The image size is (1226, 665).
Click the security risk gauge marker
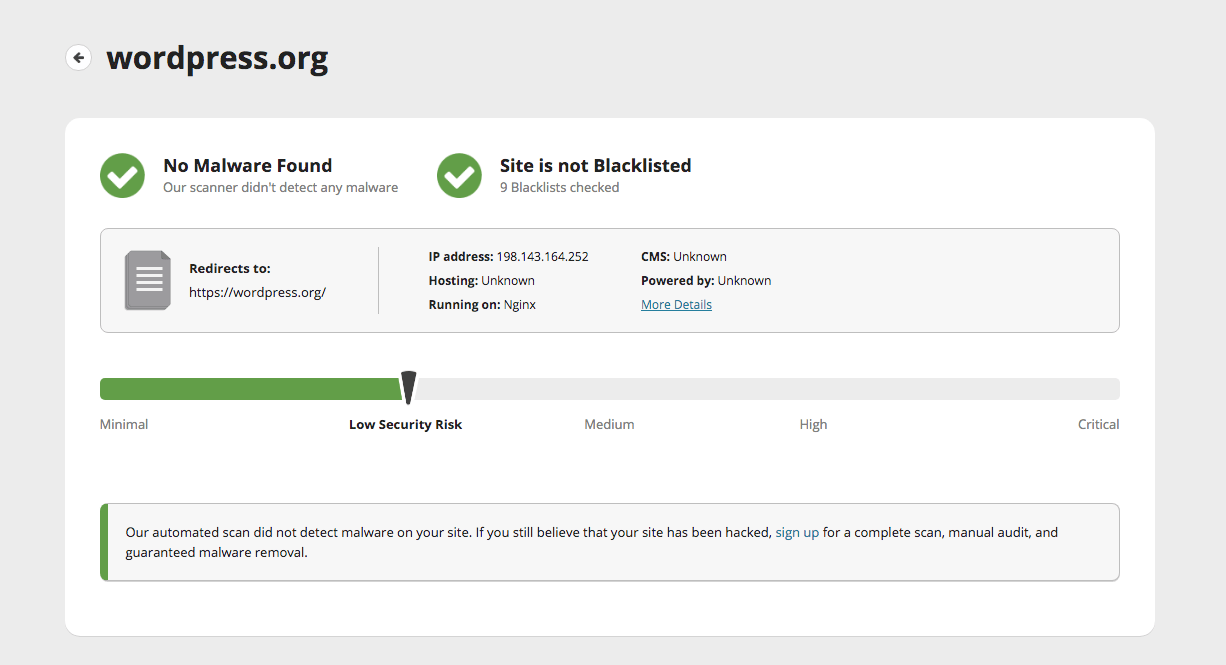click(x=408, y=388)
